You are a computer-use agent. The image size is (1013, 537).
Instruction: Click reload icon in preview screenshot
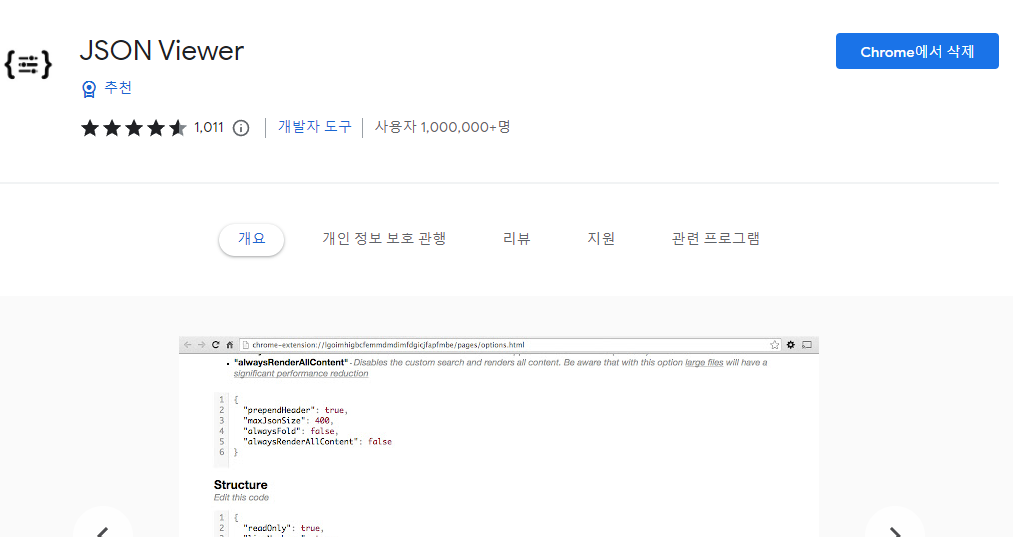point(216,345)
